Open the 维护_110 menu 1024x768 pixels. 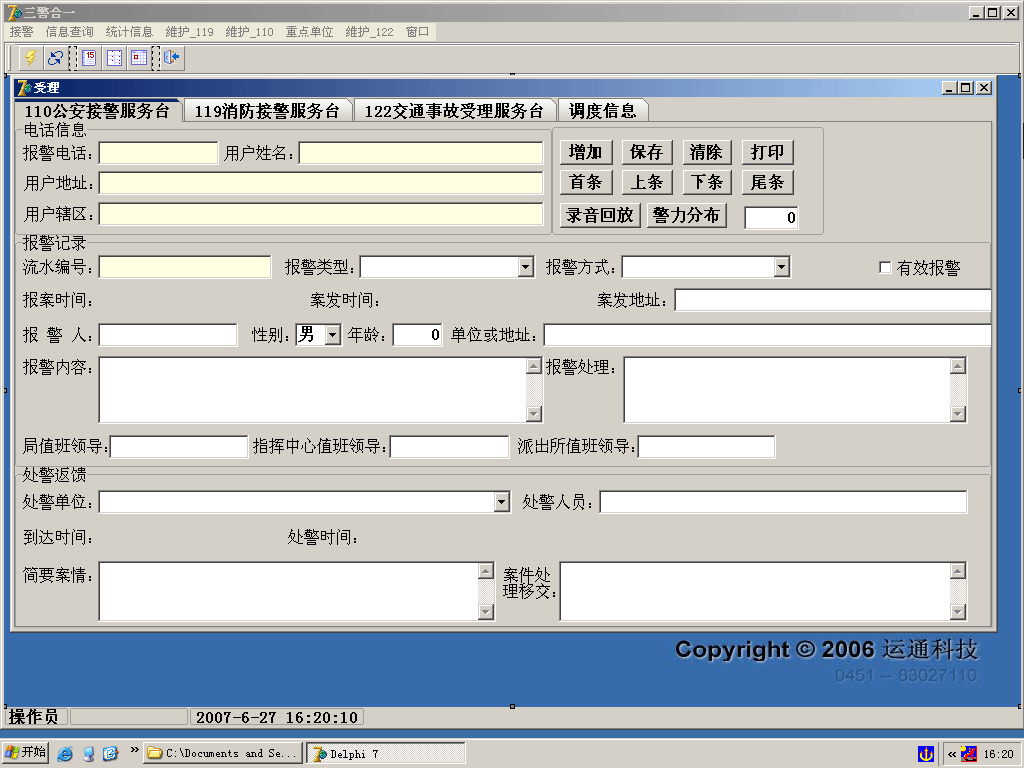click(249, 31)
